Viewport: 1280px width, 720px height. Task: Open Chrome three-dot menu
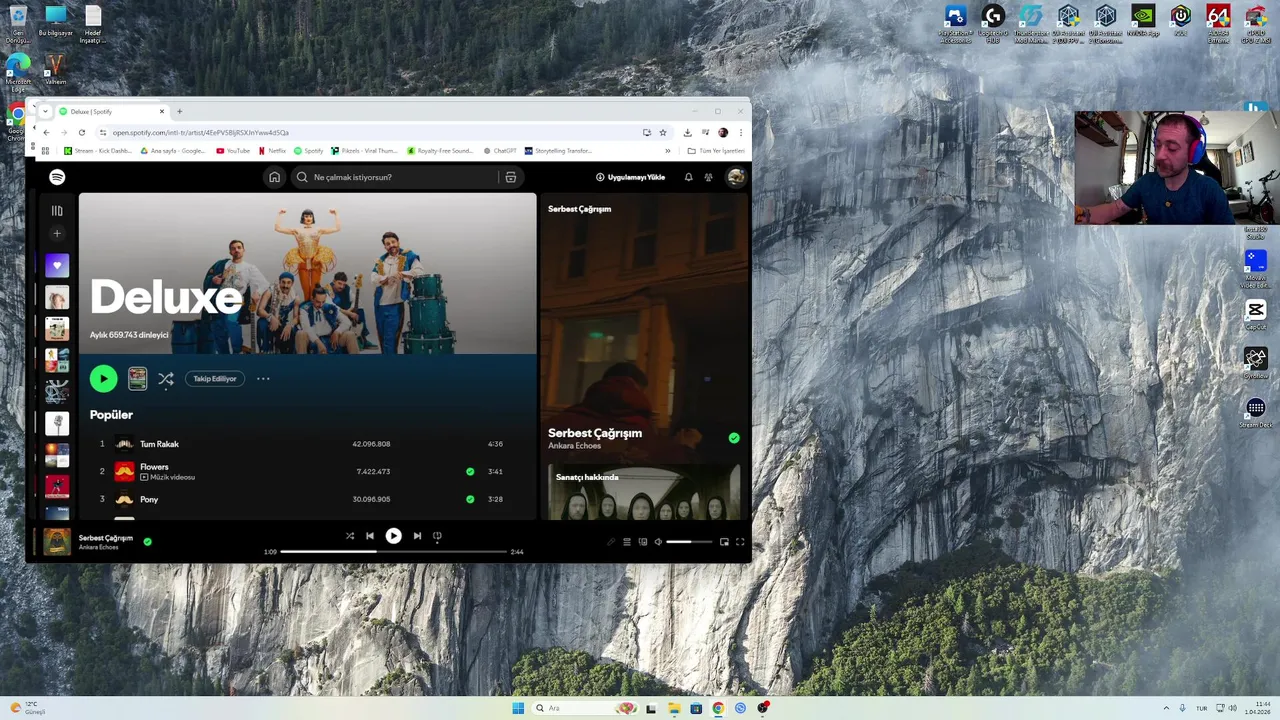click(740, 132)
